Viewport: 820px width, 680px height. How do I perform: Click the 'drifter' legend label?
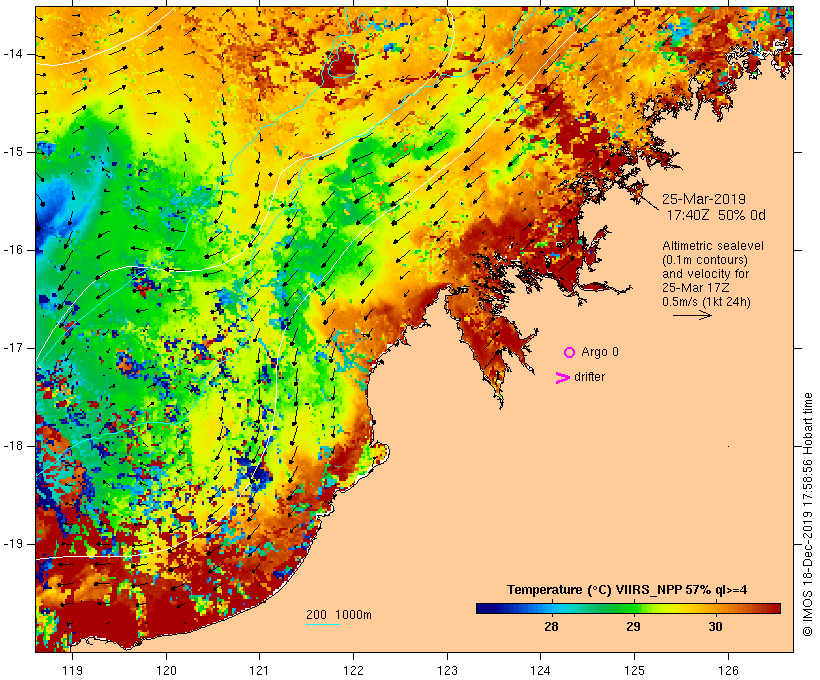589,377
